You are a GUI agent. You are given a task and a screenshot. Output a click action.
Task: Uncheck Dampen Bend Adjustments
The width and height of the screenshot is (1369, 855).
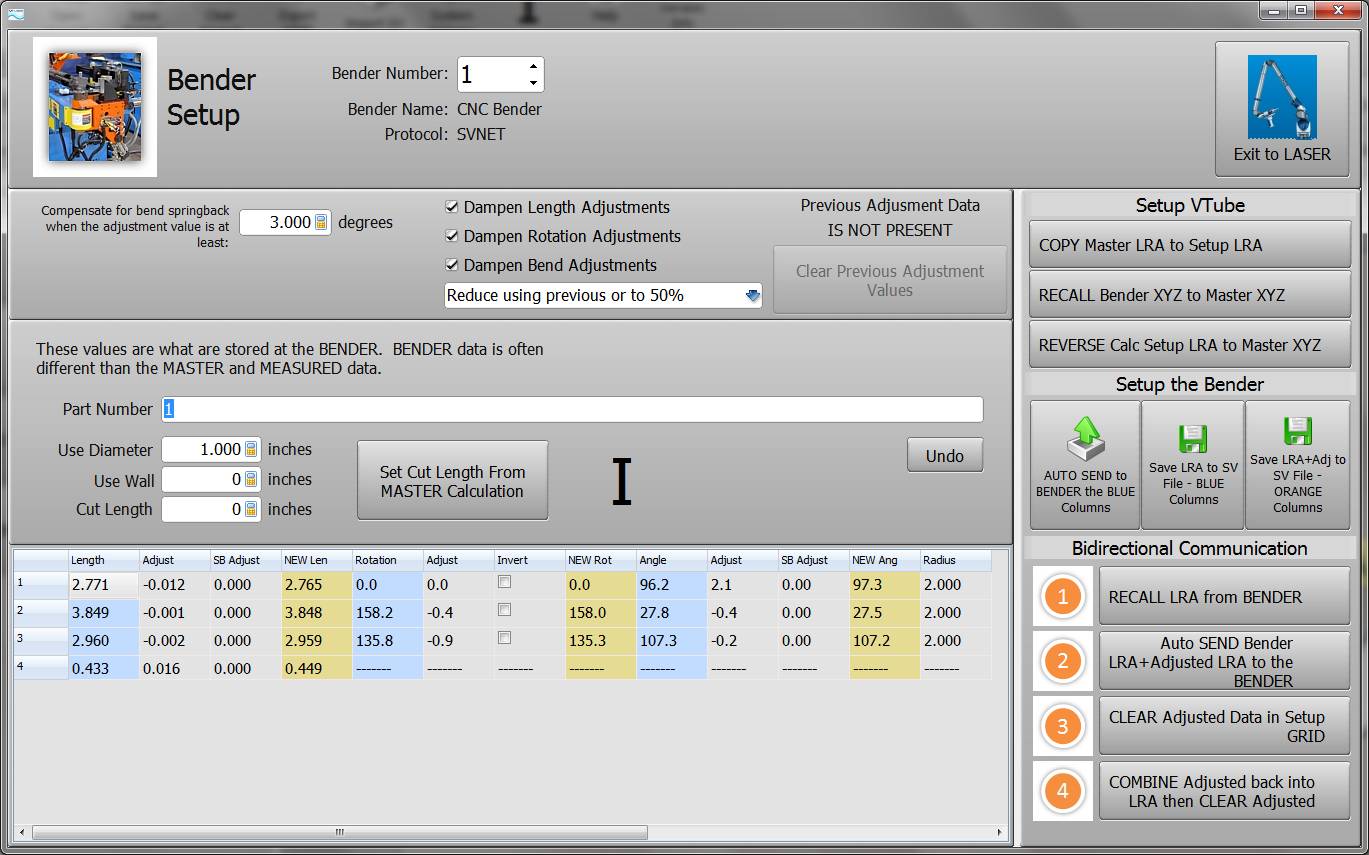coord(452,265)
